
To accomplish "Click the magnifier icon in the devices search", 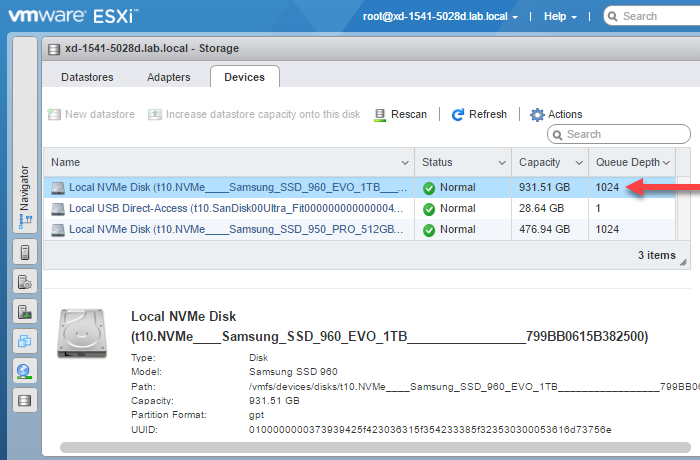I will (x=557, y=134).
